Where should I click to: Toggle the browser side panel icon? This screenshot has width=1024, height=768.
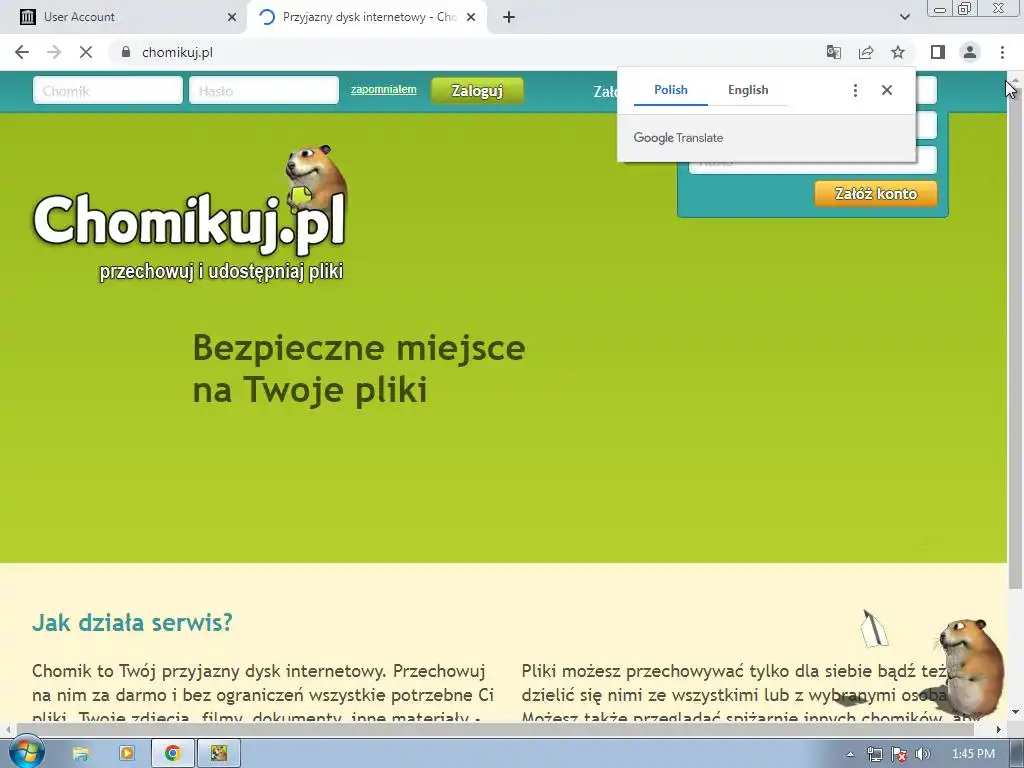pyautogui.click(x=938, y=52)
